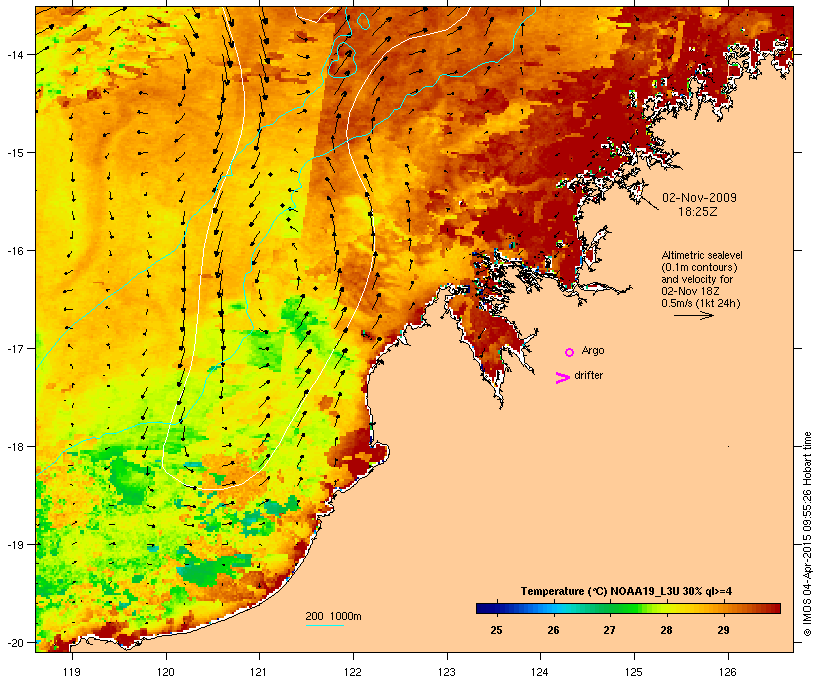Click the -14 latitude axis label
Screen dimensions: 820x680
[x=14, y=55]
